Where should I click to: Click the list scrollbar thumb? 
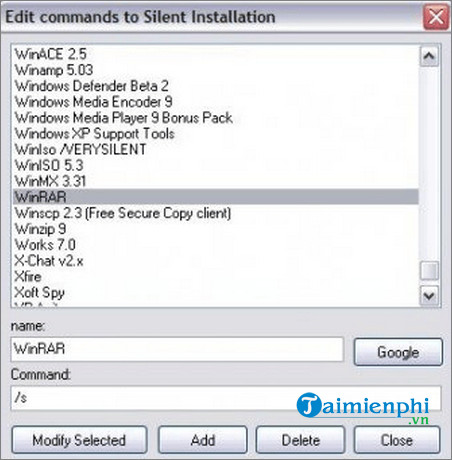pos(429,271)
